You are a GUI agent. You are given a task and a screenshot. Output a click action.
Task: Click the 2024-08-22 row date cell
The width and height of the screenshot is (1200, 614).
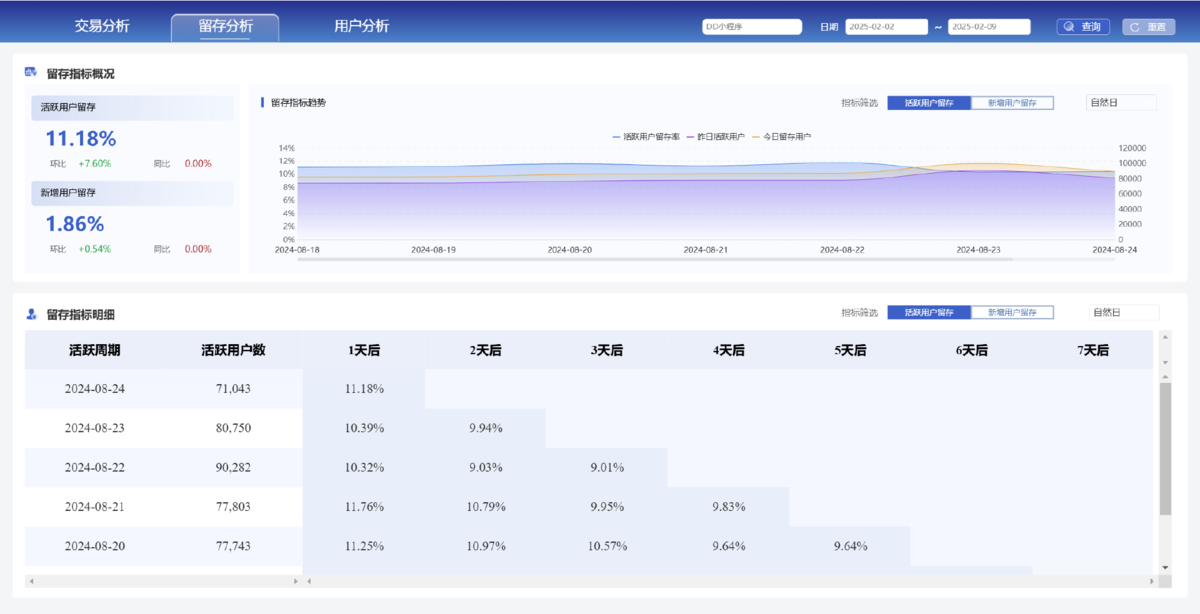[x=95, y=467]
